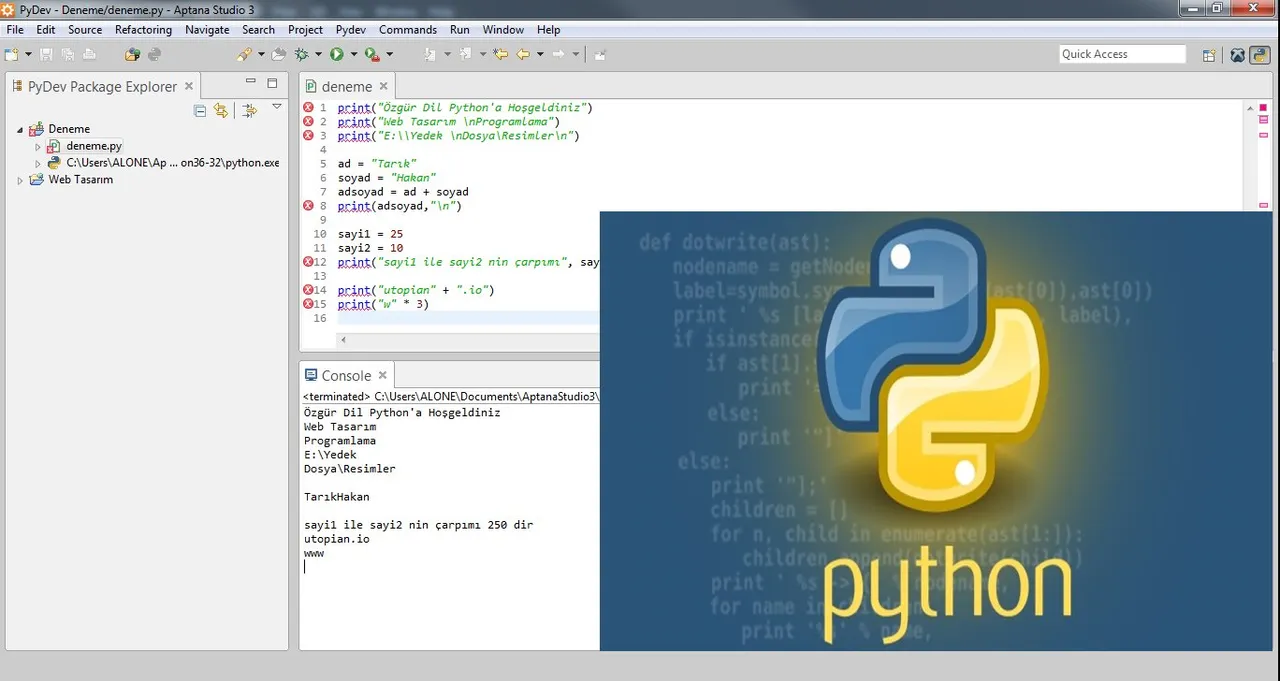Click error marker on line 1
1280x681 pixels.
308,107
